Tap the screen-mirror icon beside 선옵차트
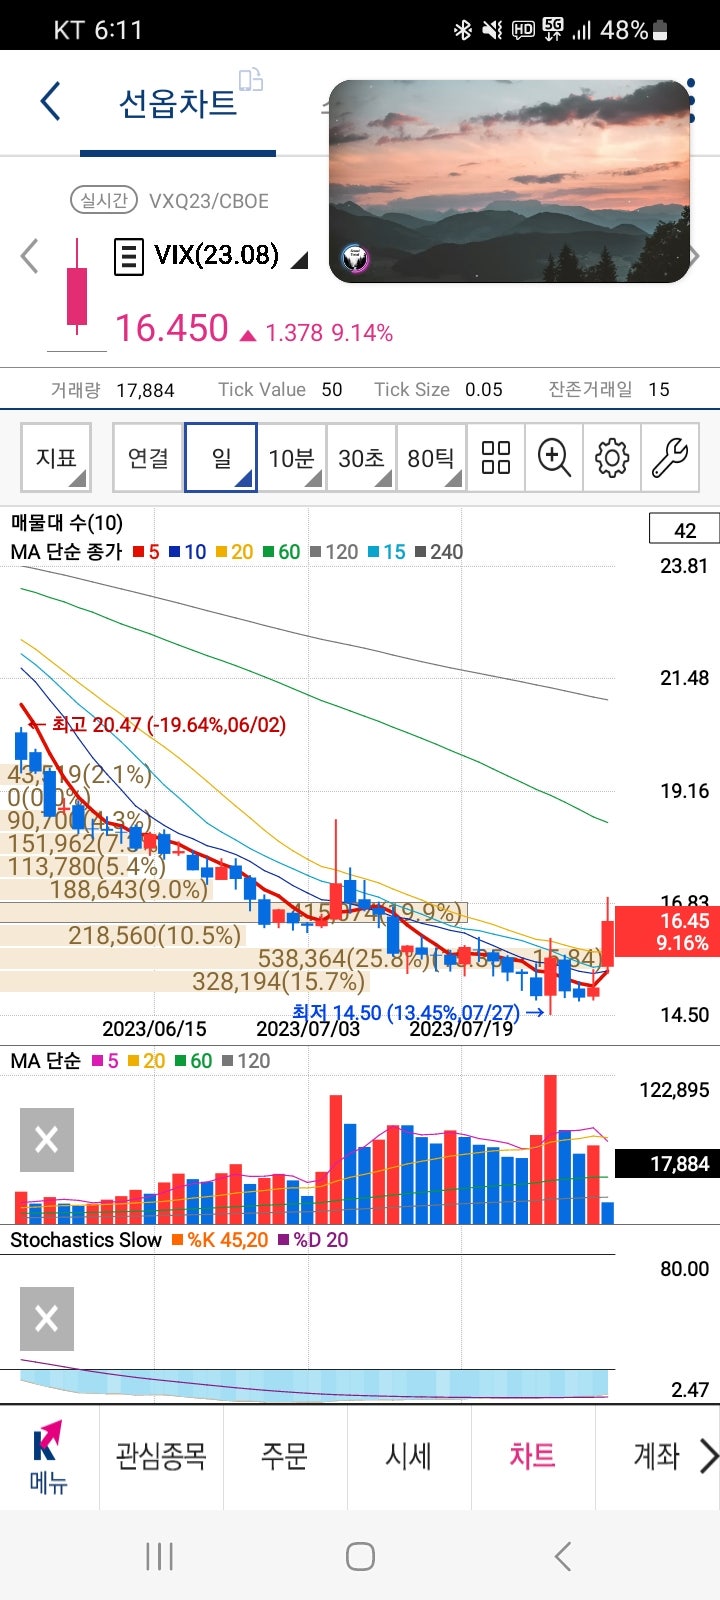720x1600 pixels. coord(251,80)
